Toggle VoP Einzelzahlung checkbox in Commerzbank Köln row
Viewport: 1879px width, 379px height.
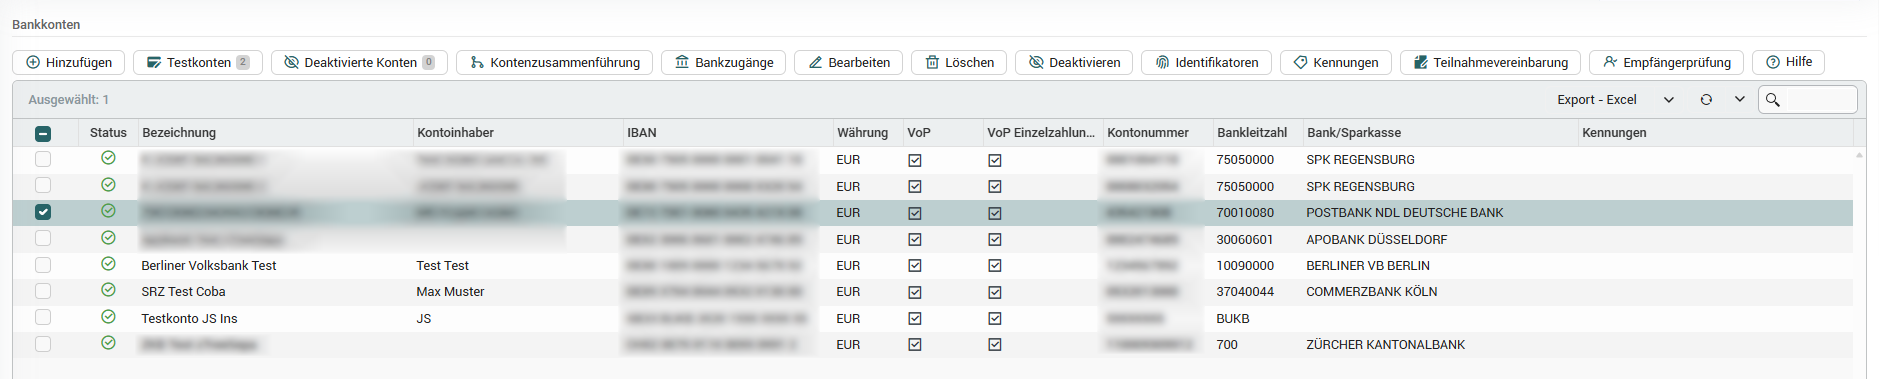[995, 292]
